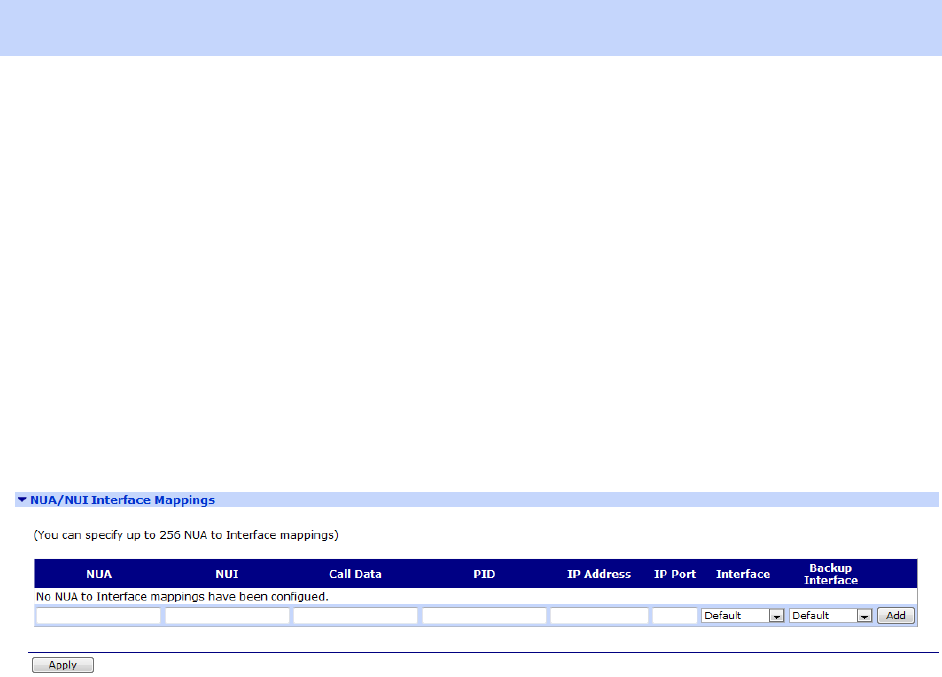
Task: Click the Add button
Action: (896, 616)
